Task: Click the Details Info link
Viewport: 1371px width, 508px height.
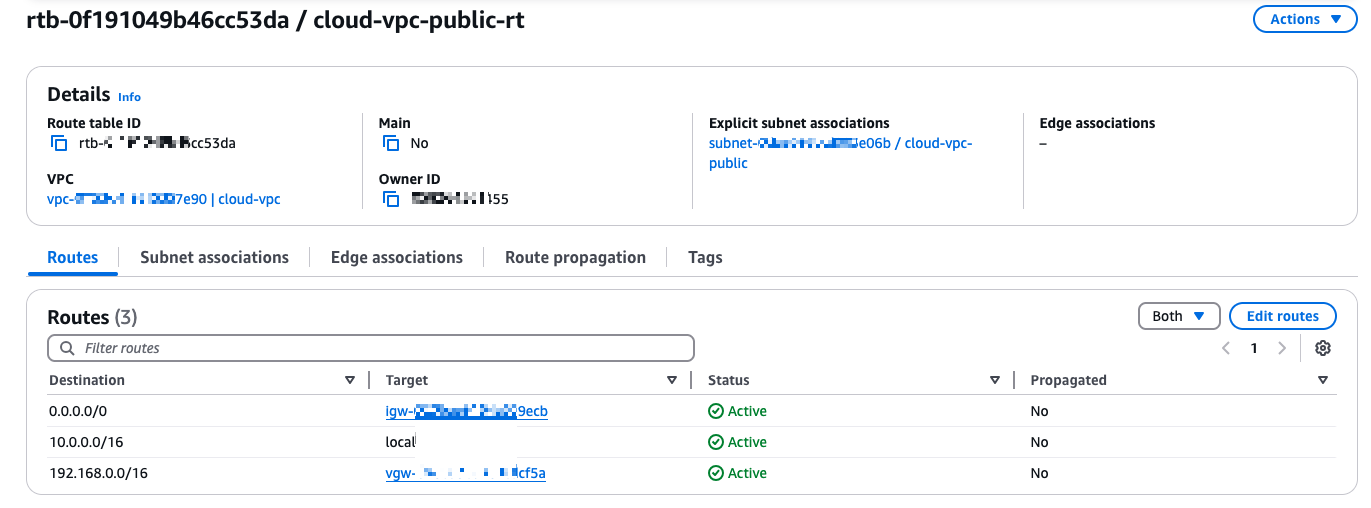Action: pyautogui.click(x=129, y=97)
